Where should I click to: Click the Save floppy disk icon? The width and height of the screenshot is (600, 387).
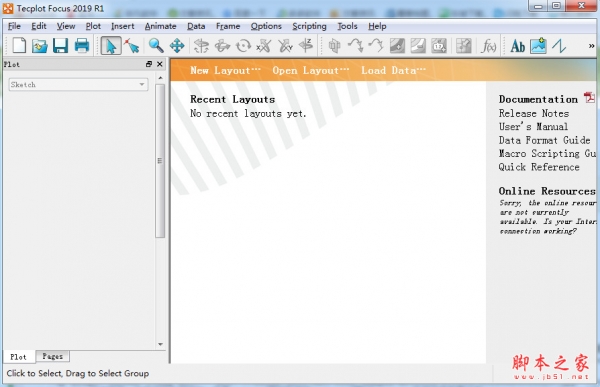click(60, 46)
